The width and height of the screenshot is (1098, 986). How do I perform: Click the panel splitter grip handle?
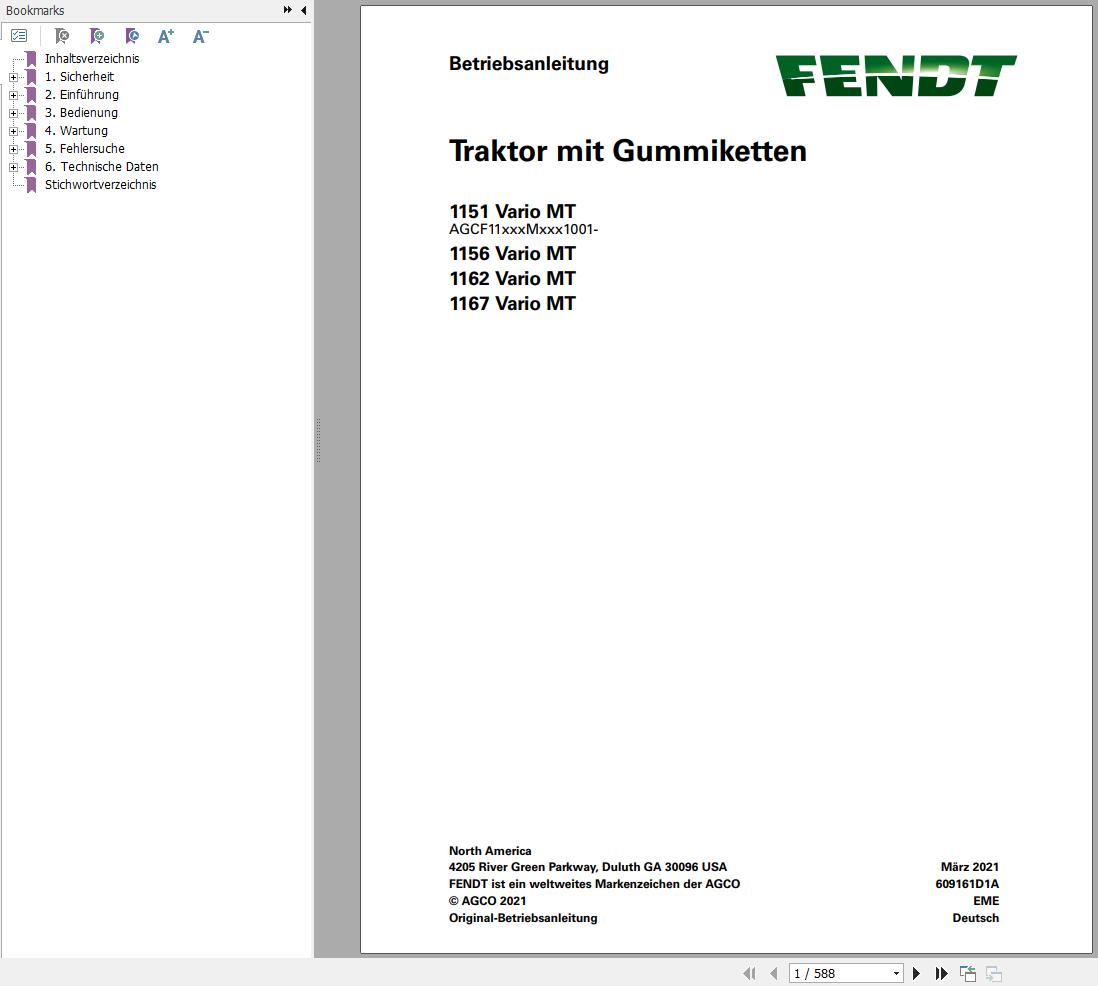(x=319, y=440)
